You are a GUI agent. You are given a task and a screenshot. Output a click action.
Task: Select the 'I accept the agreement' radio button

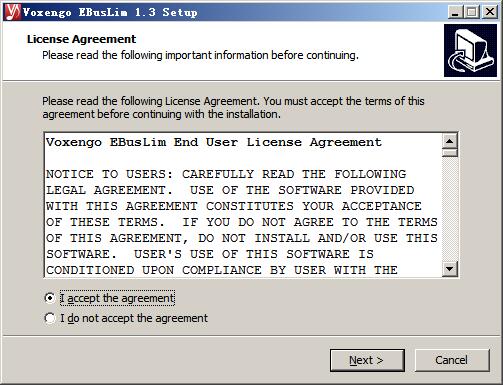[50, 298]
